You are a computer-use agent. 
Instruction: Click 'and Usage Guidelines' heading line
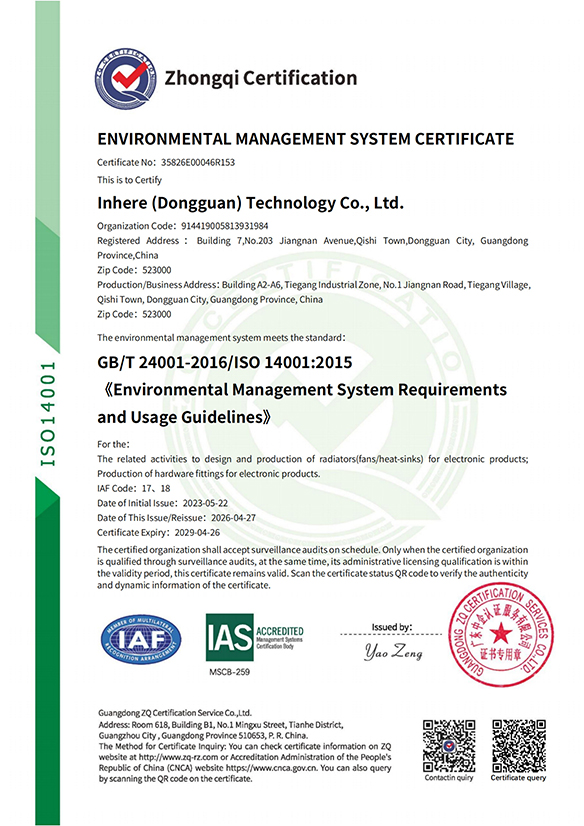[185, 418]
